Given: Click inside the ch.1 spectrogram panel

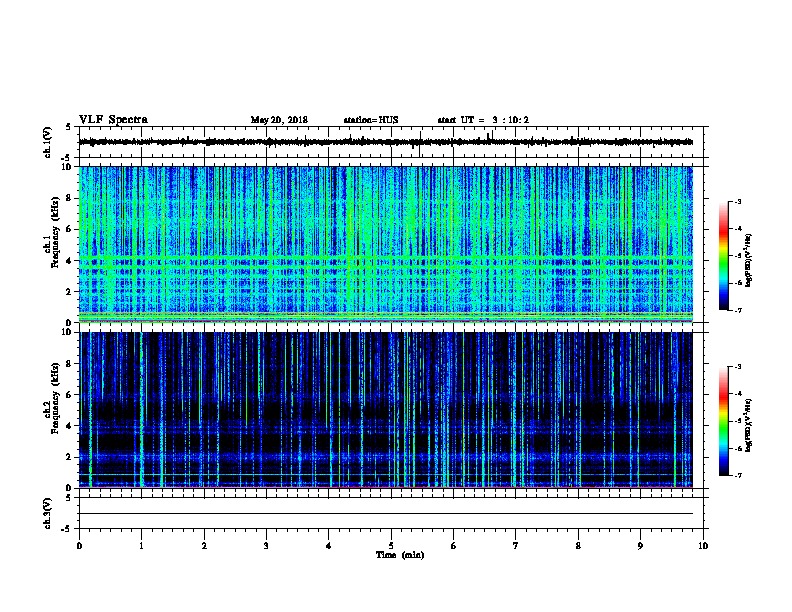Looking at the screenshot, I should click(x=386, y=244).
